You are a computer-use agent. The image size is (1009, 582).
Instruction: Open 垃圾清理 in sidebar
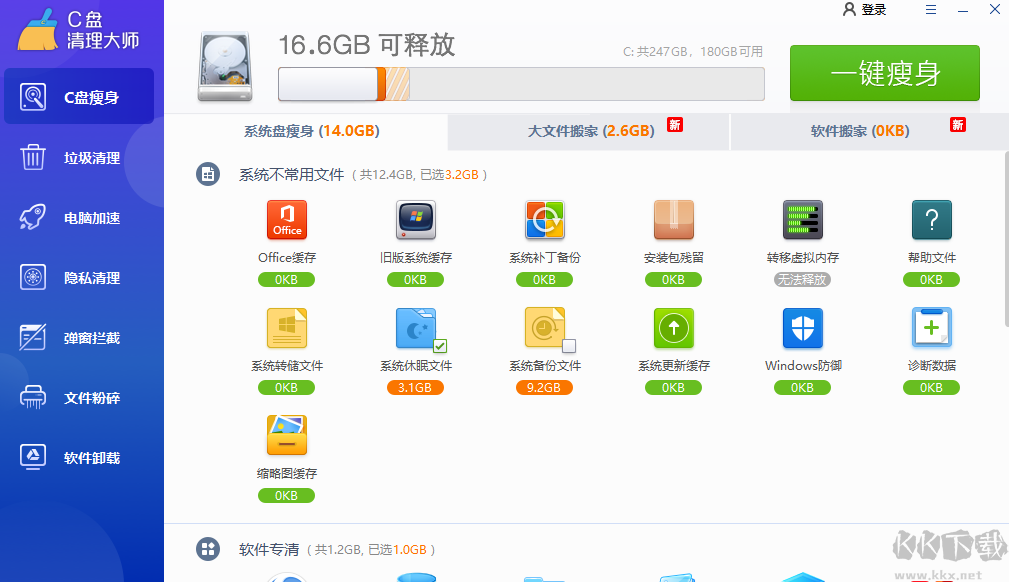coord(79,158)
